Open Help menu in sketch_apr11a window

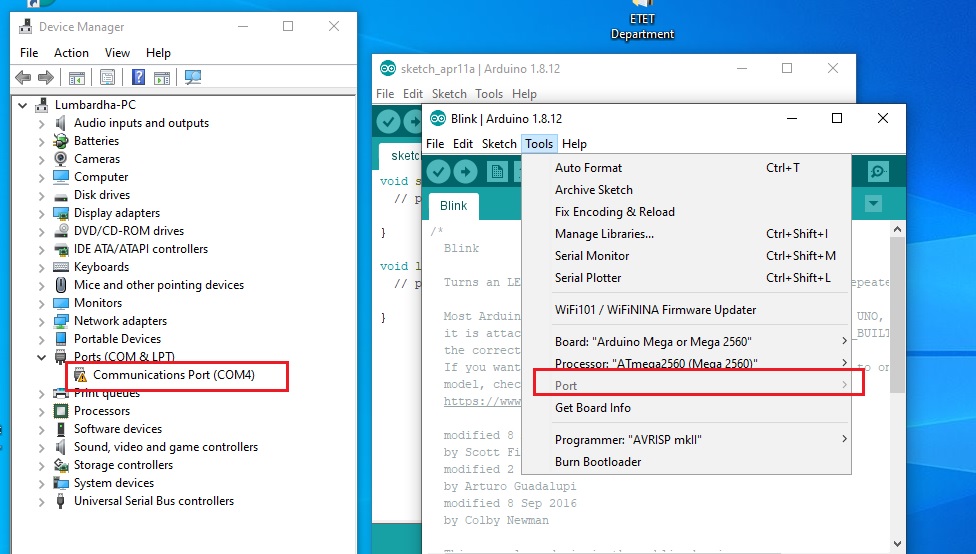pos(524,94)
